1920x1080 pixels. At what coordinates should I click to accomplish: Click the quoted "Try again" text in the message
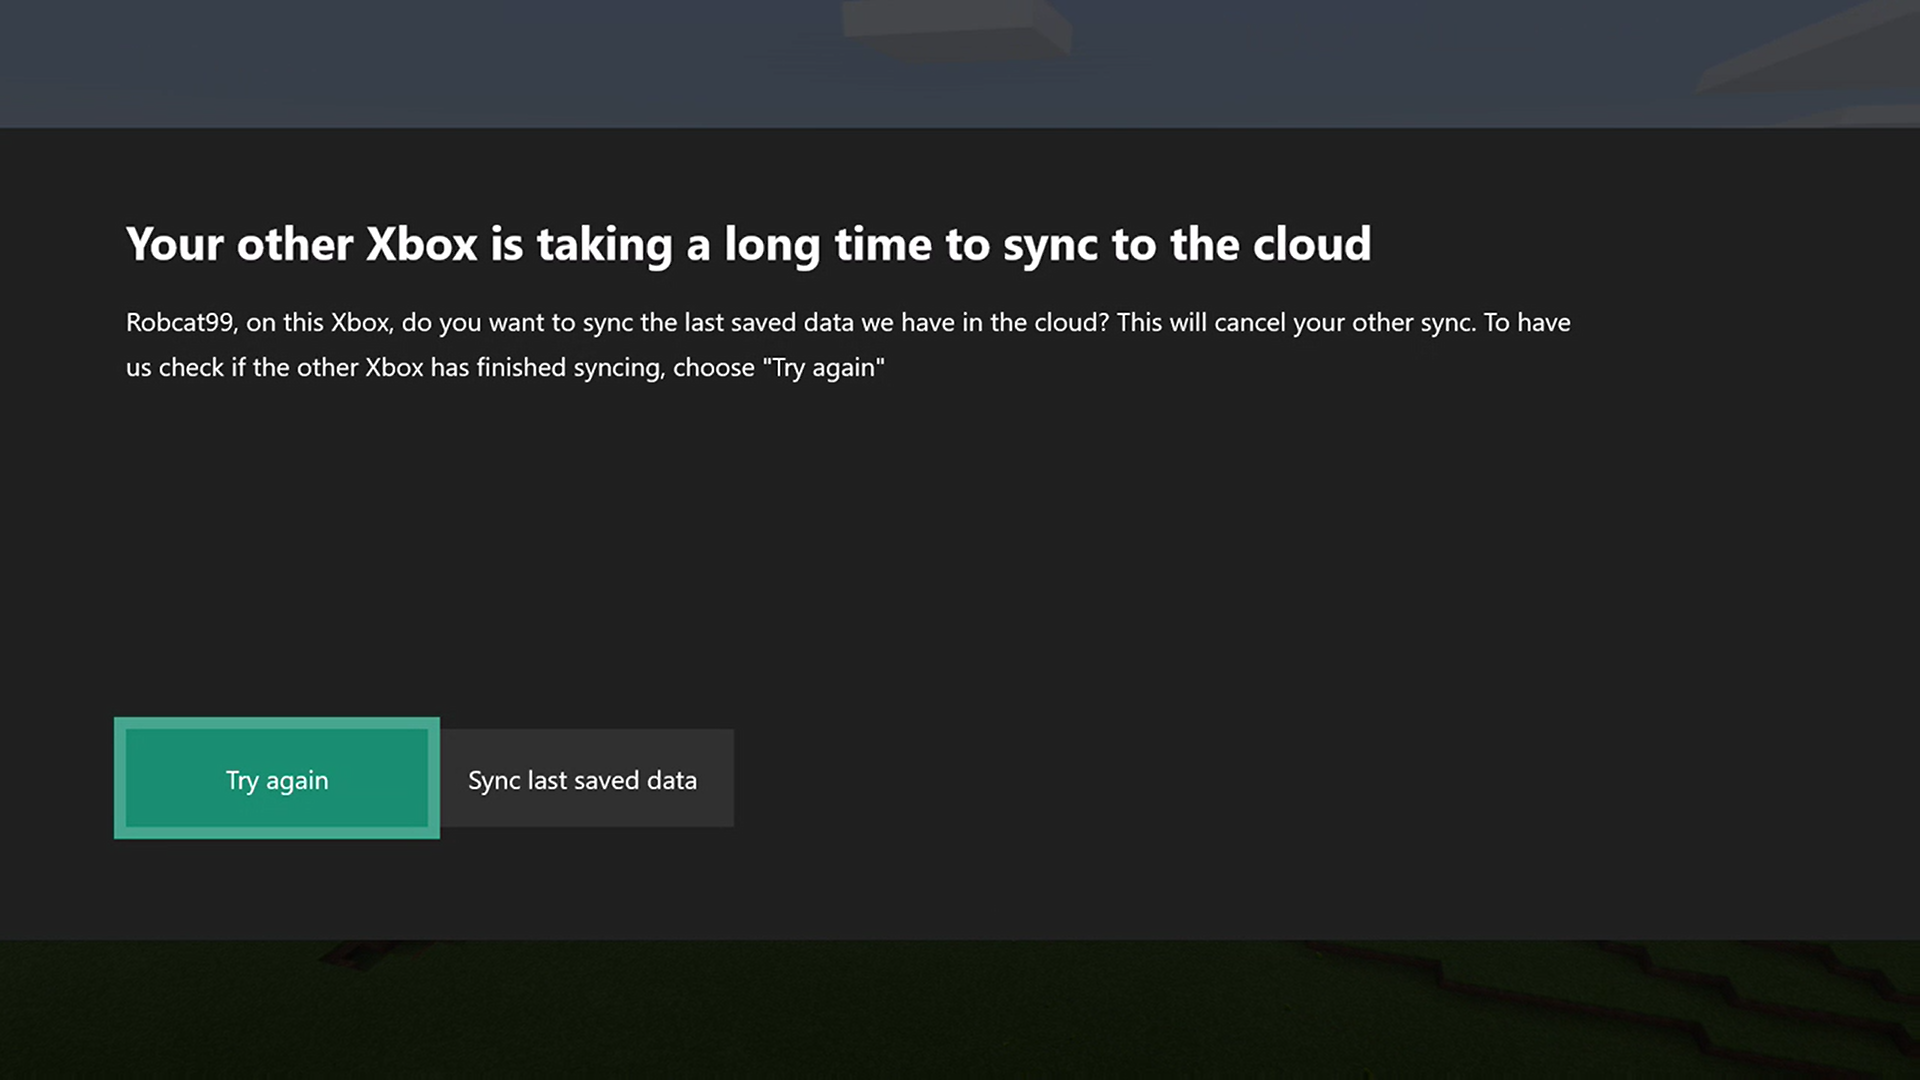(823, 368)
